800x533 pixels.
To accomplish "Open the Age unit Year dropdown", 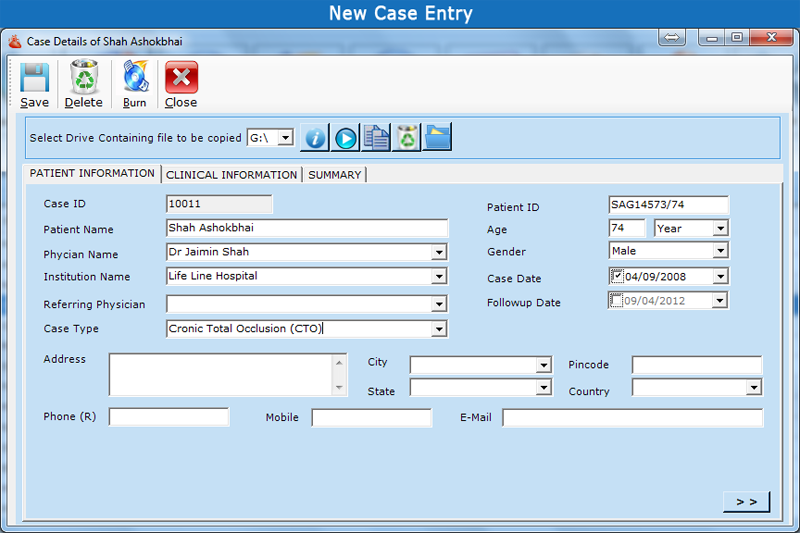I will click(720, 228).
